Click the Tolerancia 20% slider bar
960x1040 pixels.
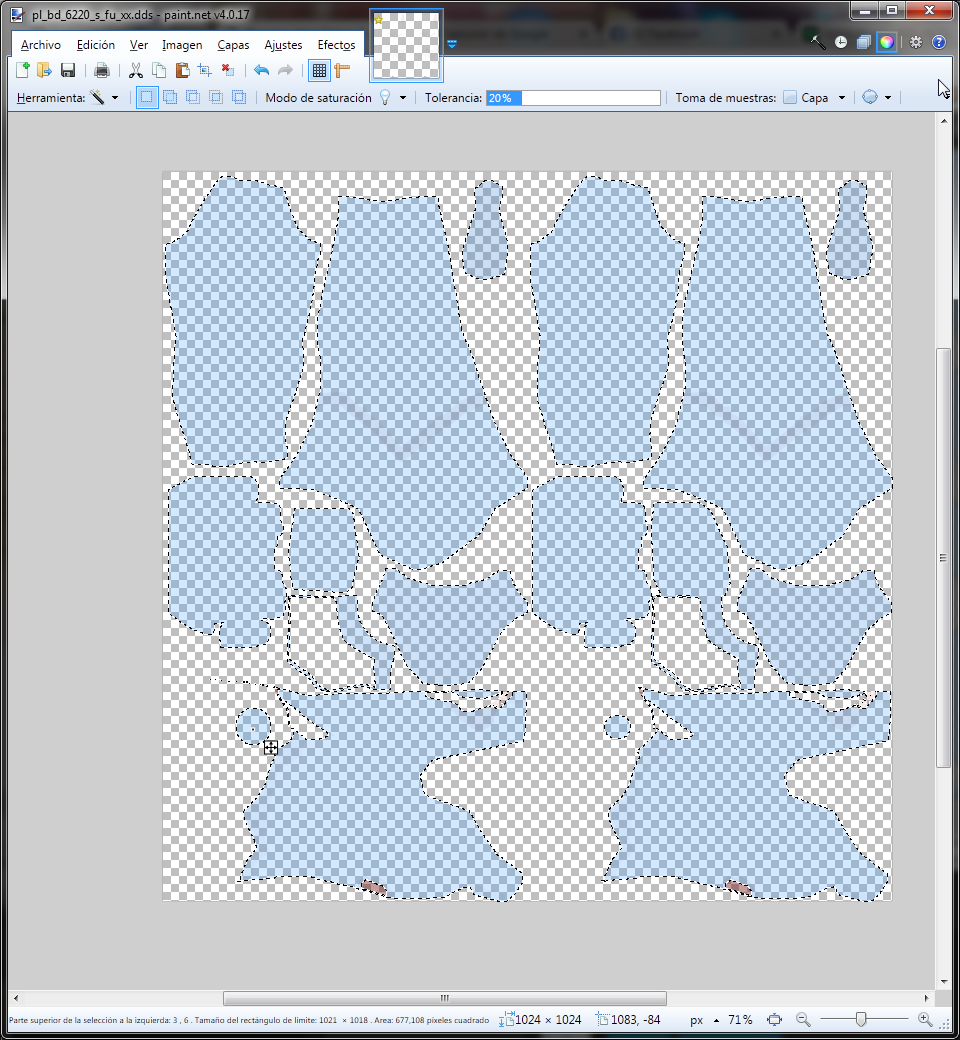coord(573,98)
